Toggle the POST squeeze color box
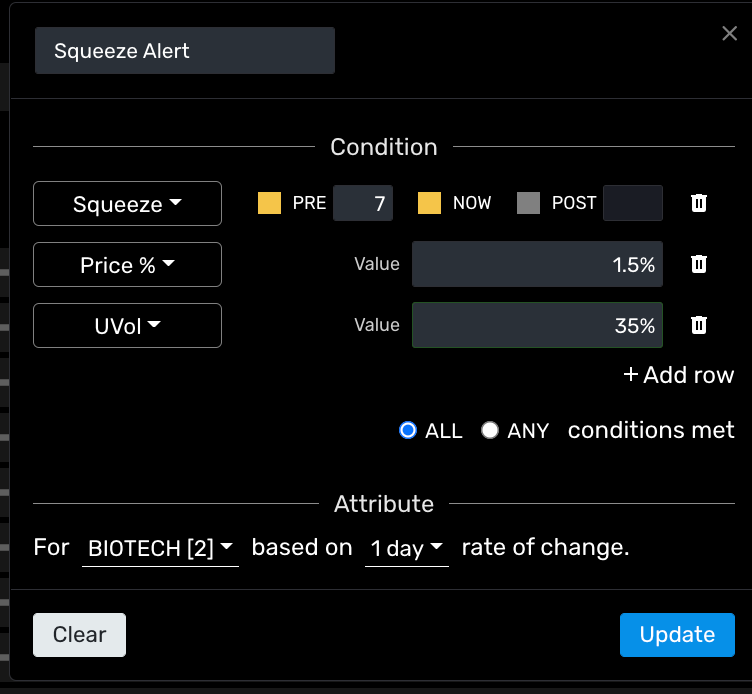Viewport: 752px width, 694px height. point(528,203)
